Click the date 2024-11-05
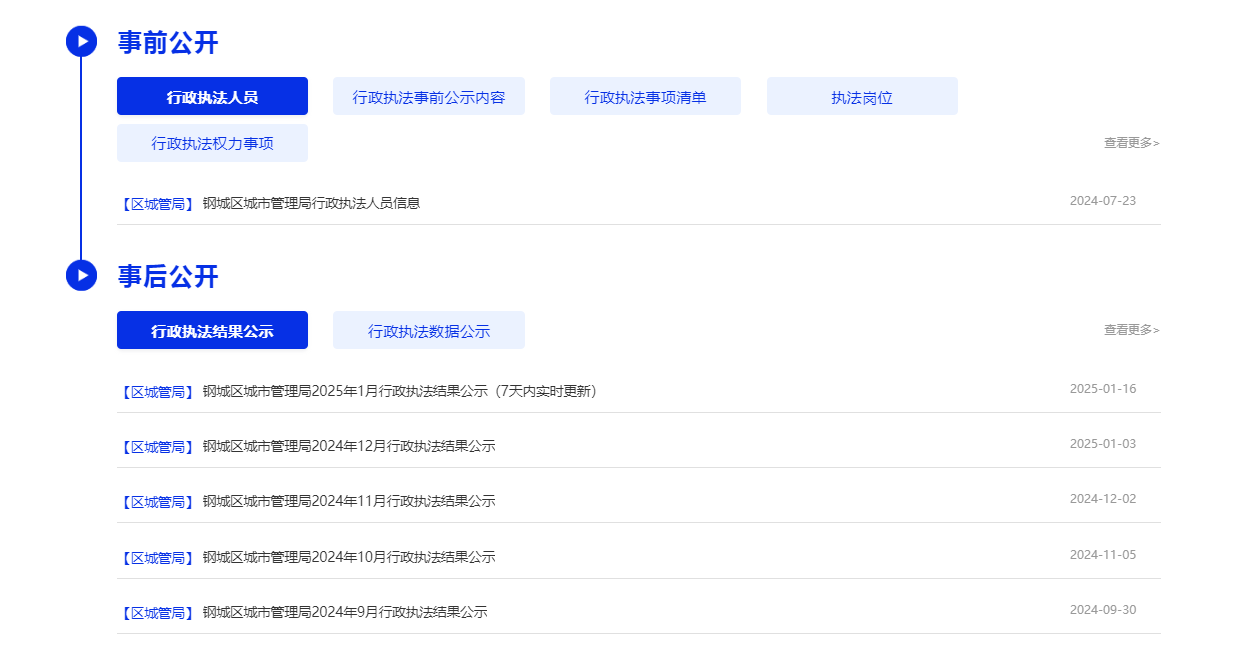1254x655 pixels. pos(1103,555)
